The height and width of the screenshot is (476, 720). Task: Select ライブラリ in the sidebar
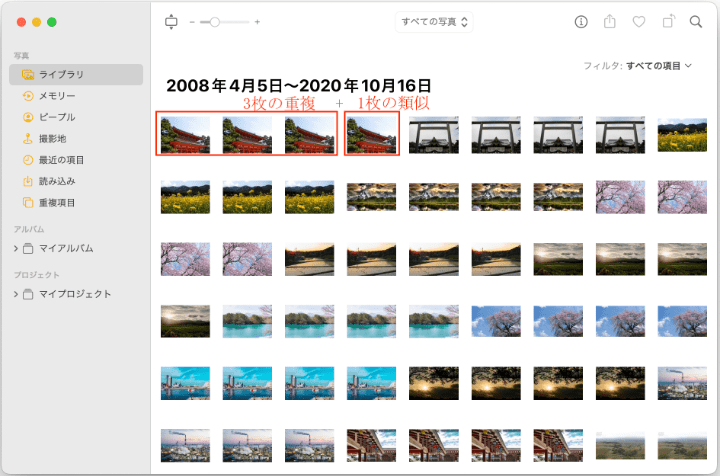[76, 74]
